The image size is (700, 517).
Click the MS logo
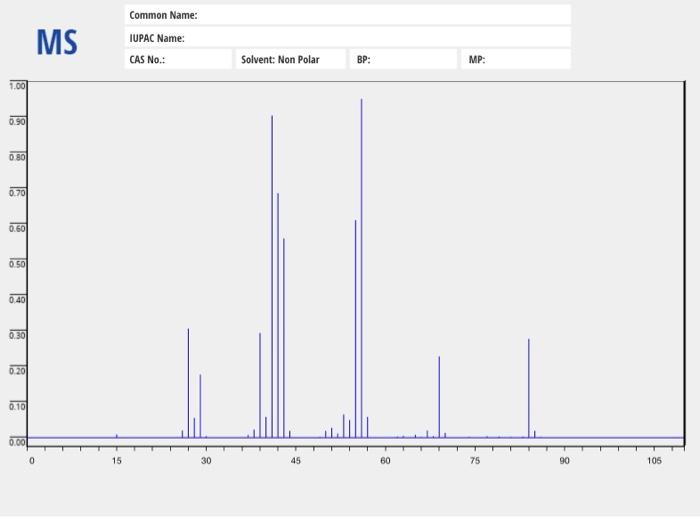57,42
